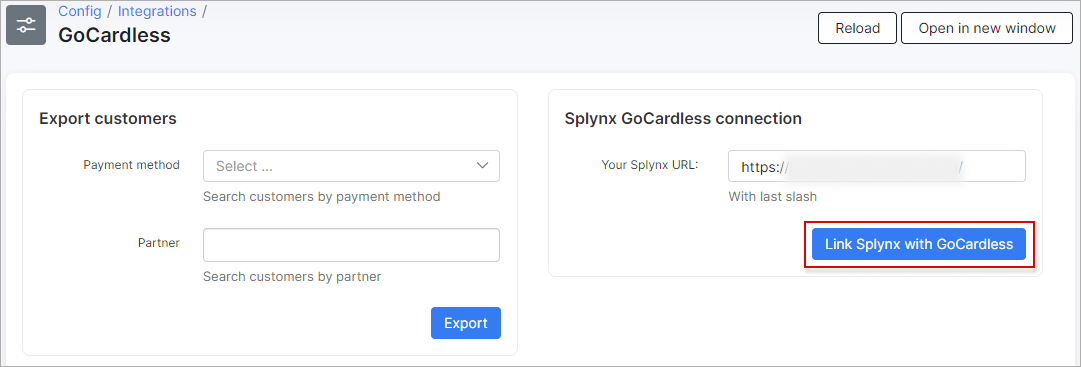This screenshot has width=1081, height=367.
Task: Open the Config breadcrumb link
Action: coord(80,11)
